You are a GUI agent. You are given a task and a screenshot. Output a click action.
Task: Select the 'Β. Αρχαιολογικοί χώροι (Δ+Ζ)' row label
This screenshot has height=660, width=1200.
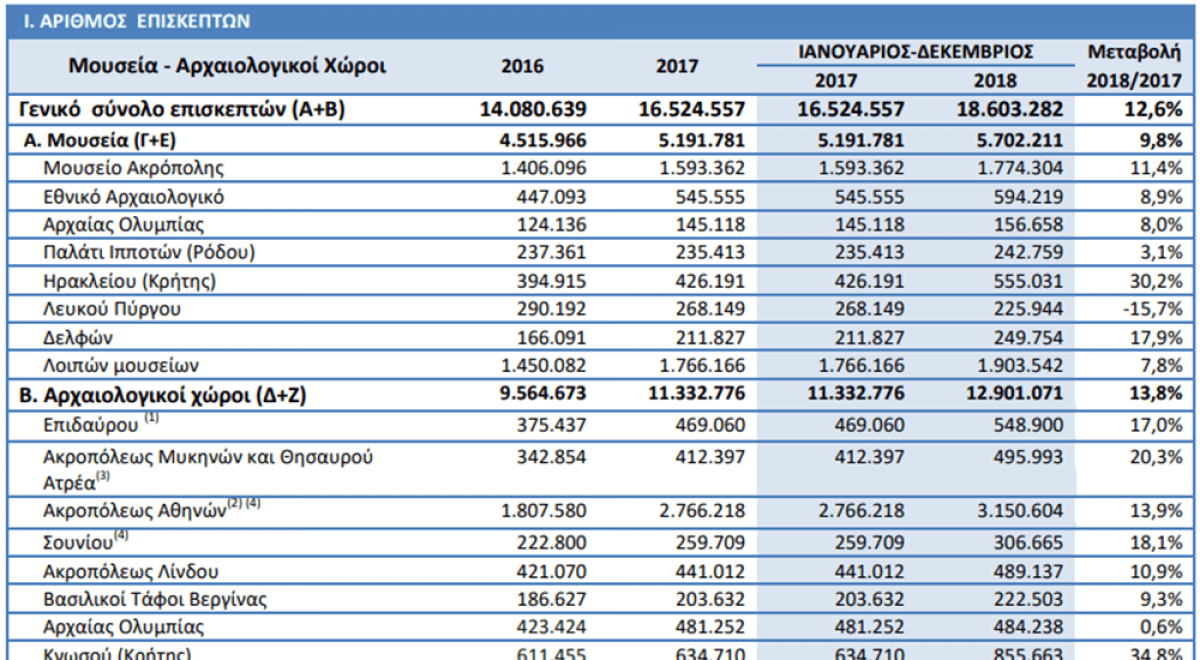(164, 395)
